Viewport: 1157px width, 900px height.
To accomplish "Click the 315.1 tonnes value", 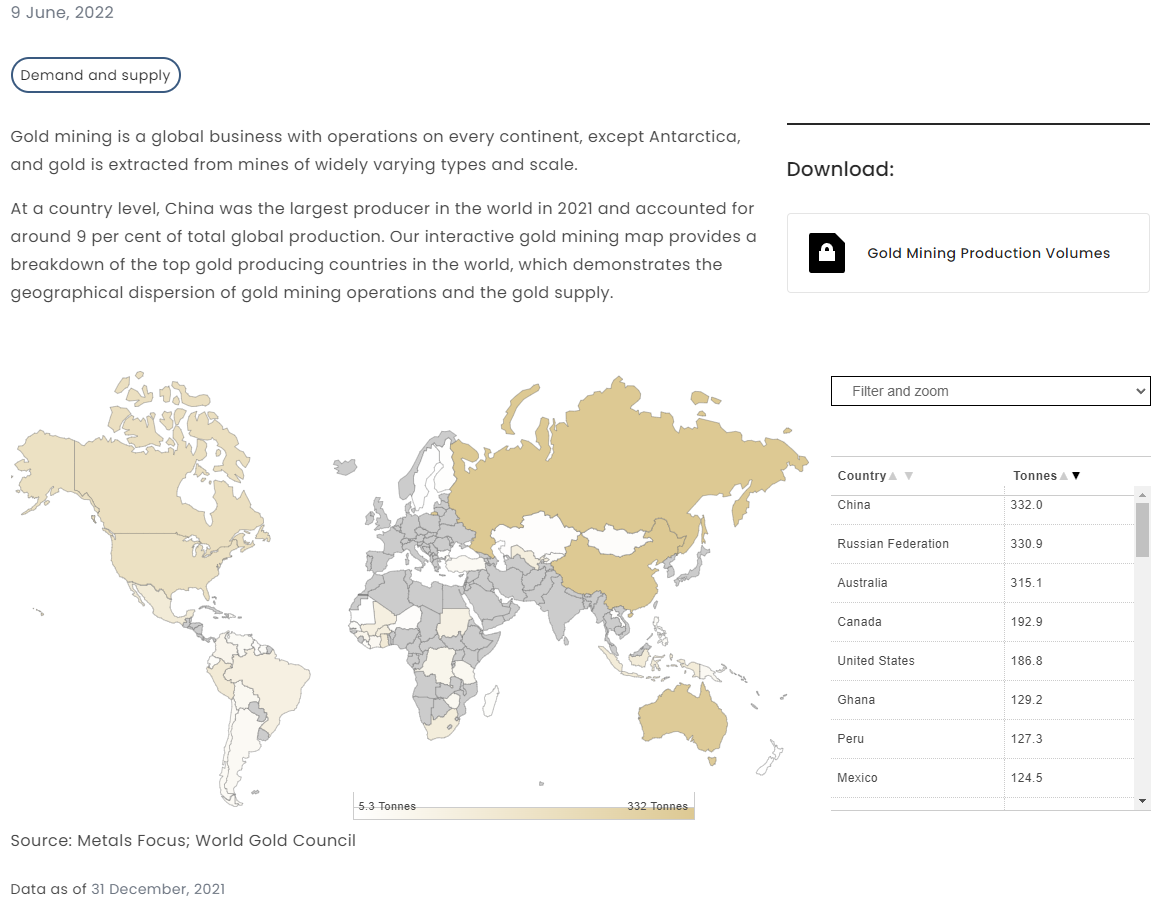I will click(x=1026, y=583).
